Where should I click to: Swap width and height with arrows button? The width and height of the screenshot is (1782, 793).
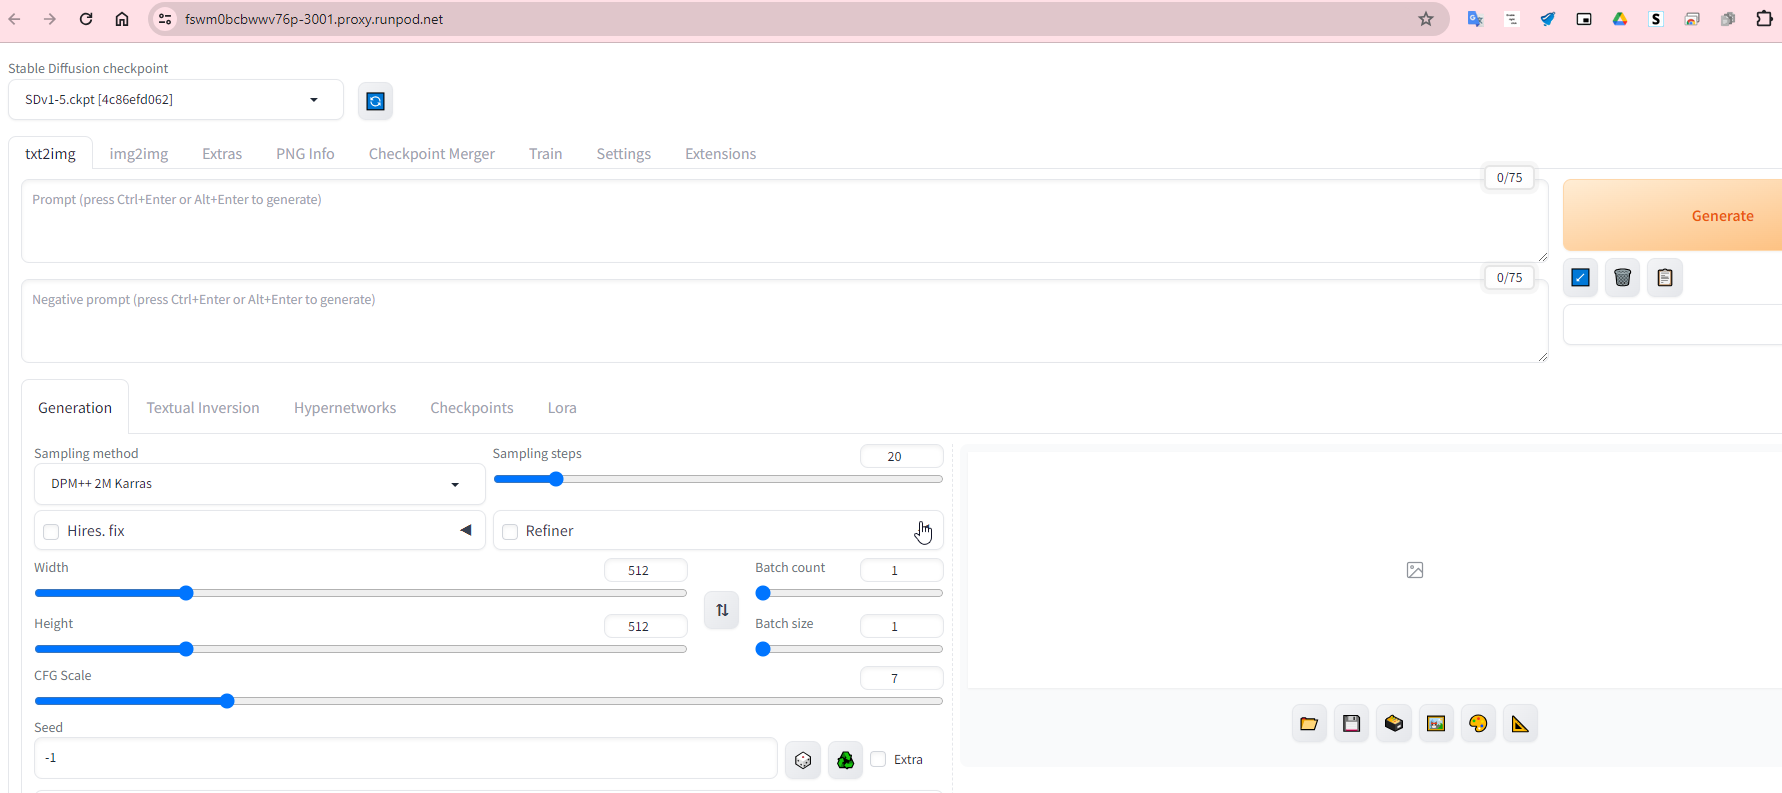click(722, 610)
